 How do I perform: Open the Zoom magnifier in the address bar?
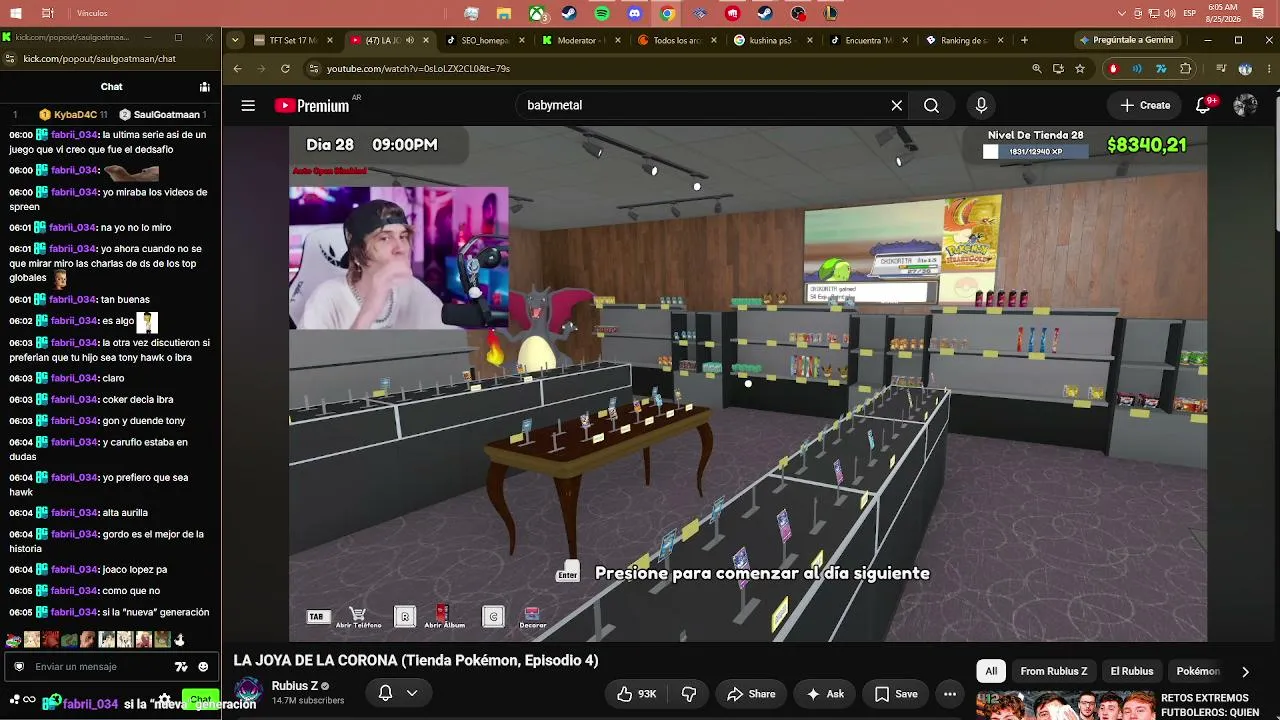coord(1037,69)
